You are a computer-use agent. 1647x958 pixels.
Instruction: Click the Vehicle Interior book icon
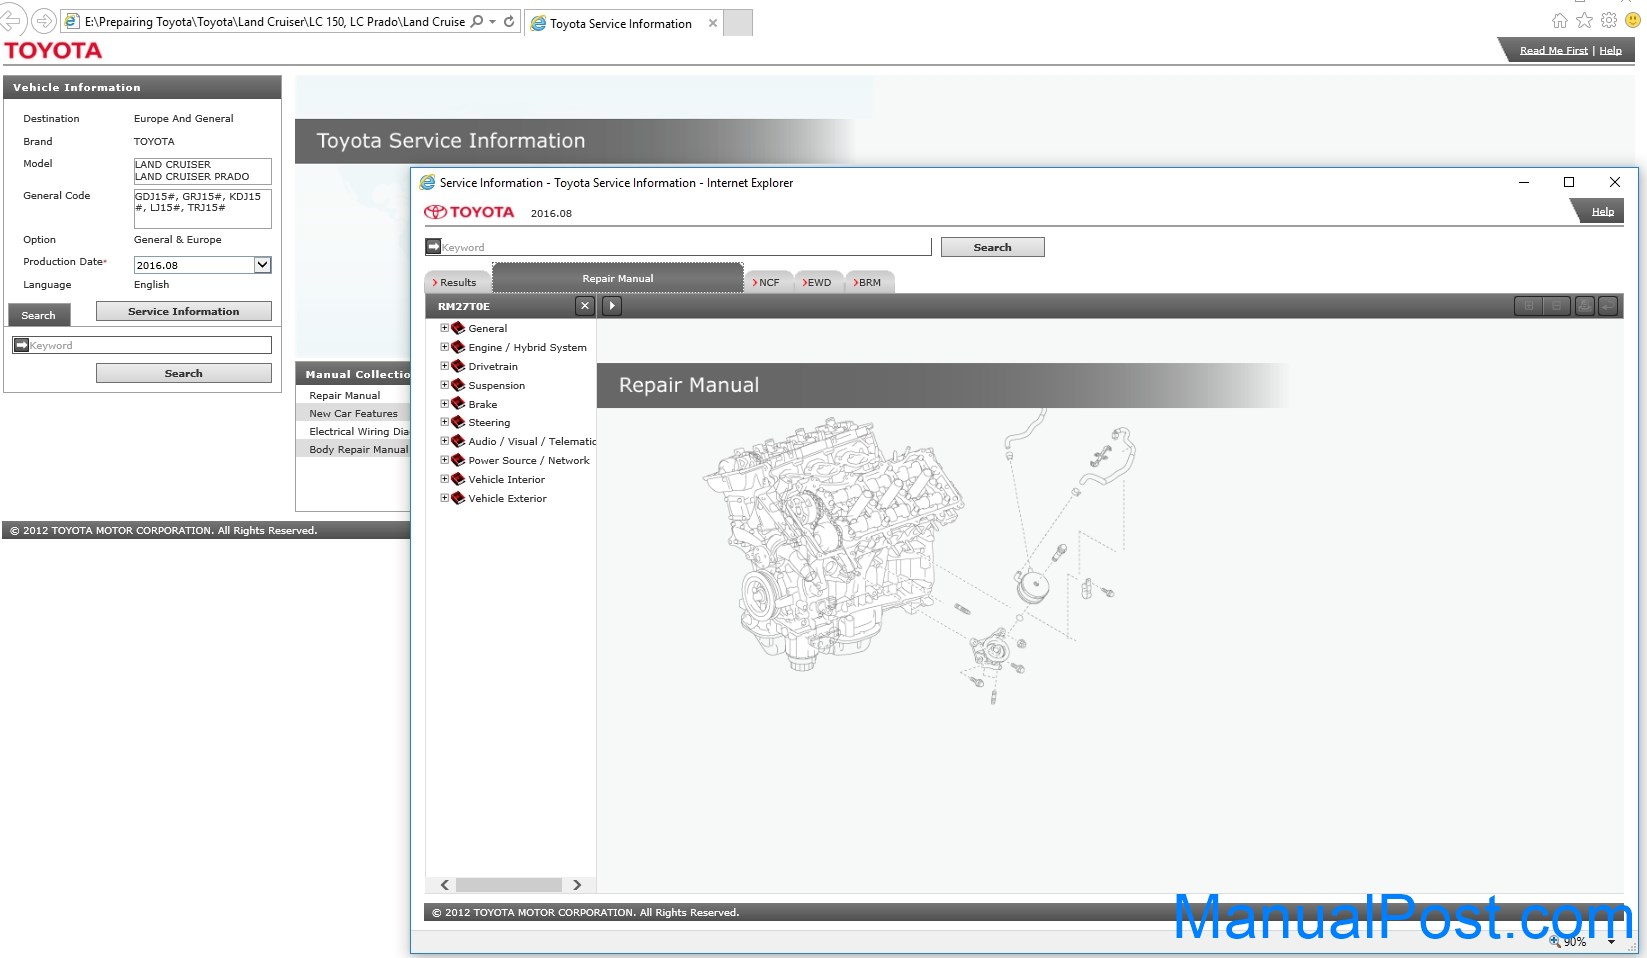coord(458,479)
